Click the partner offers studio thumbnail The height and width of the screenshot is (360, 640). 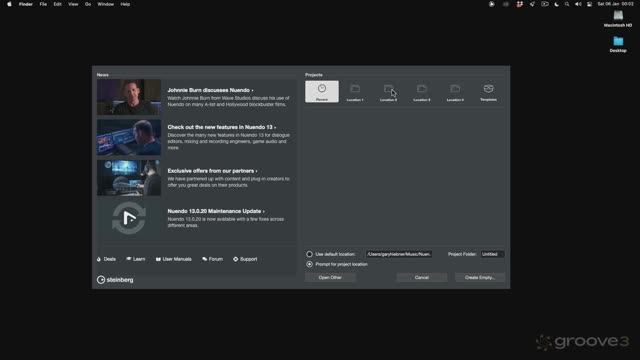pyautogui.click(x=129, y=178)
